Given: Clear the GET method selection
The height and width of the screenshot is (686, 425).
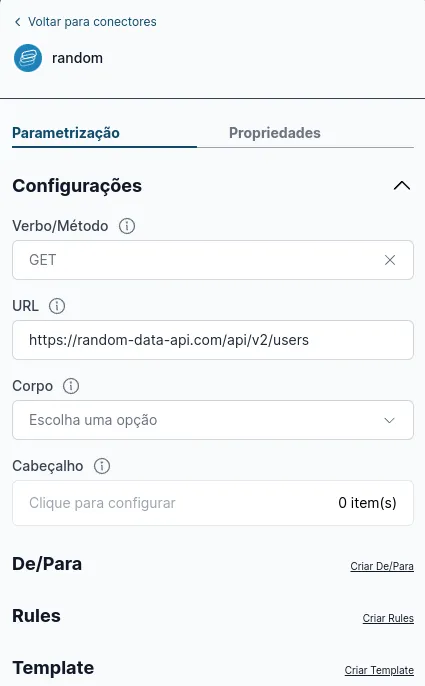Looking at the screenshot, I should coord(390,260).
